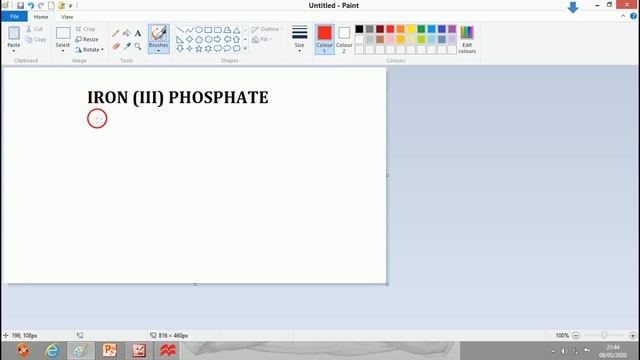
Task: Click the Select rectangle icon
Action: coord(63,33)
